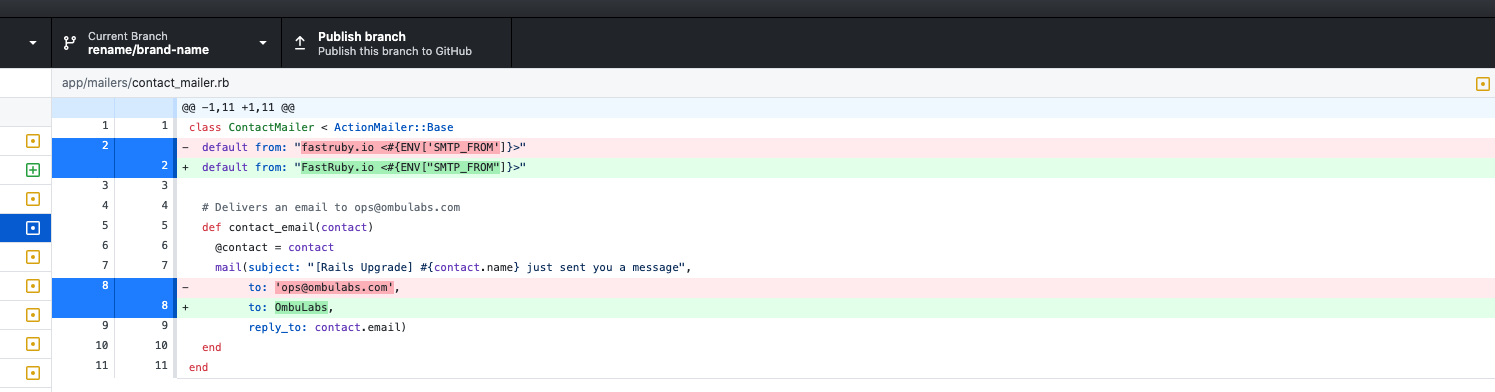Viewport: 1495px width, 392px height.
Task: Click the reply_to: contact.email) line
Action: (x=328, y=327)
